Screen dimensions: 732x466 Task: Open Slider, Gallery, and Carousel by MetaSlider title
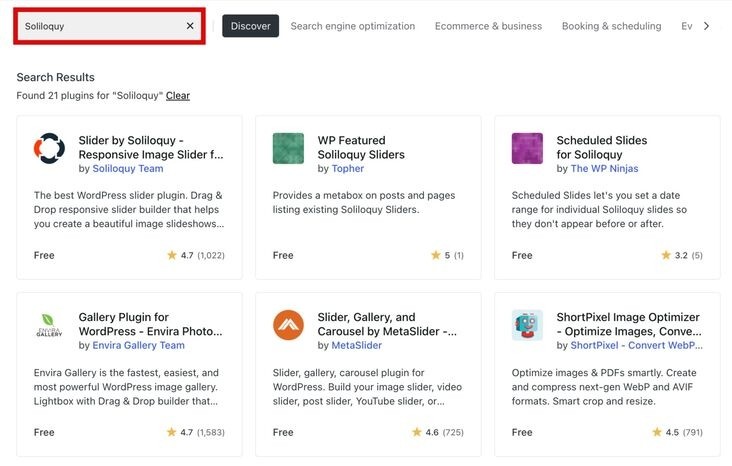[387, 324]
